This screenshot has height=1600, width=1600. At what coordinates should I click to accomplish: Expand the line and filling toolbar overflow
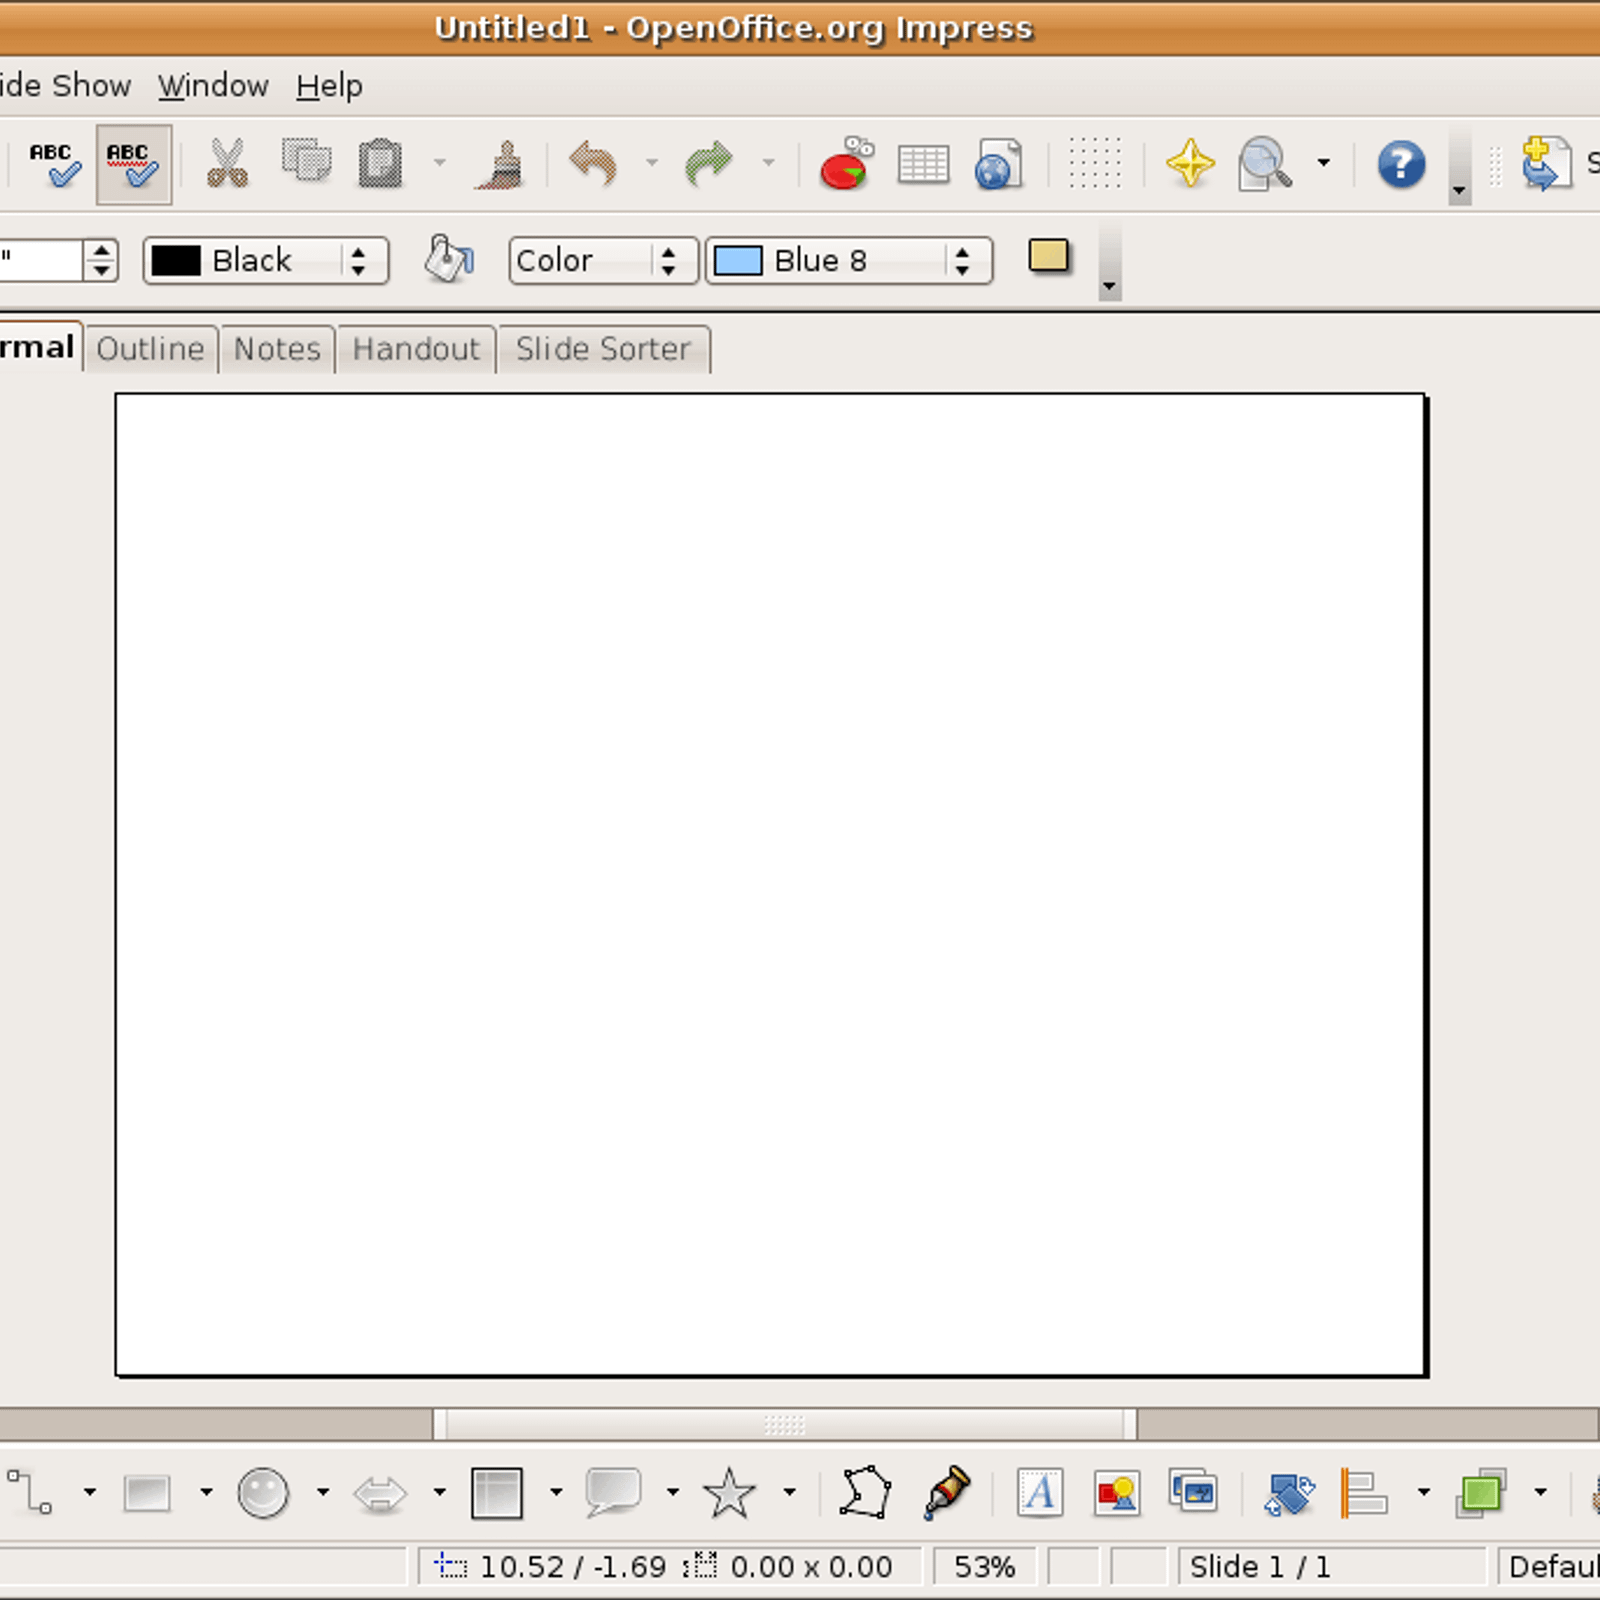(x=1109, y=285)
